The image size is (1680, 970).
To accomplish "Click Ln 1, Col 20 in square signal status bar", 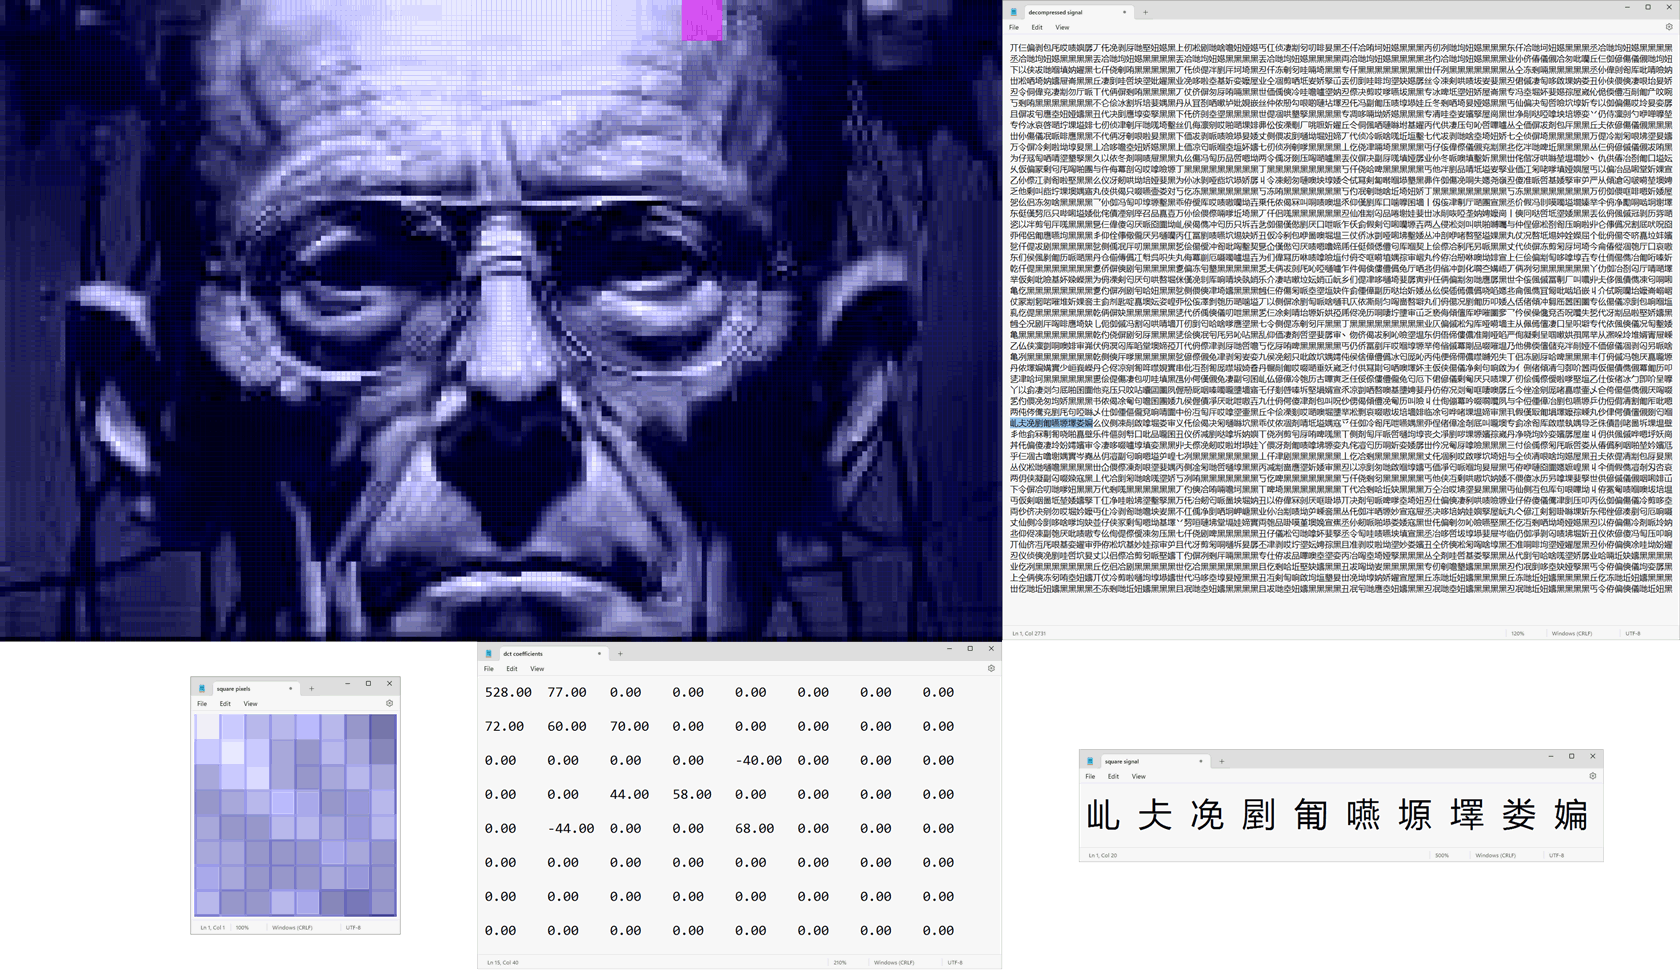I will (1103, 855).
